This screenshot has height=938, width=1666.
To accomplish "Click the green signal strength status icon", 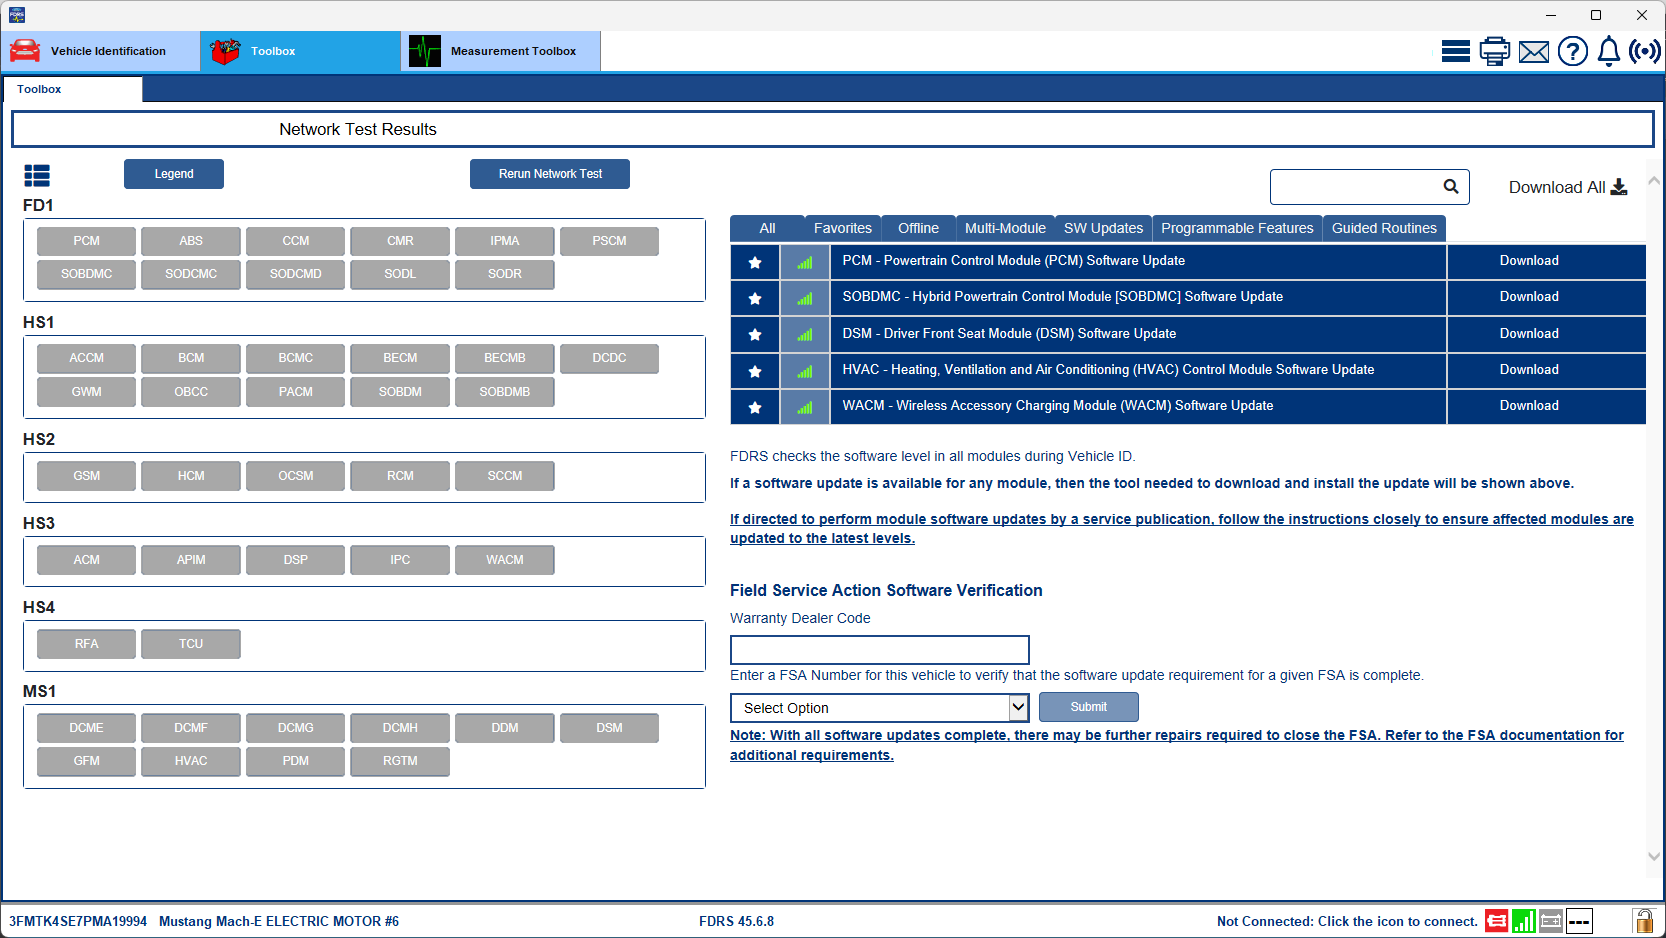I will 1524,921.
